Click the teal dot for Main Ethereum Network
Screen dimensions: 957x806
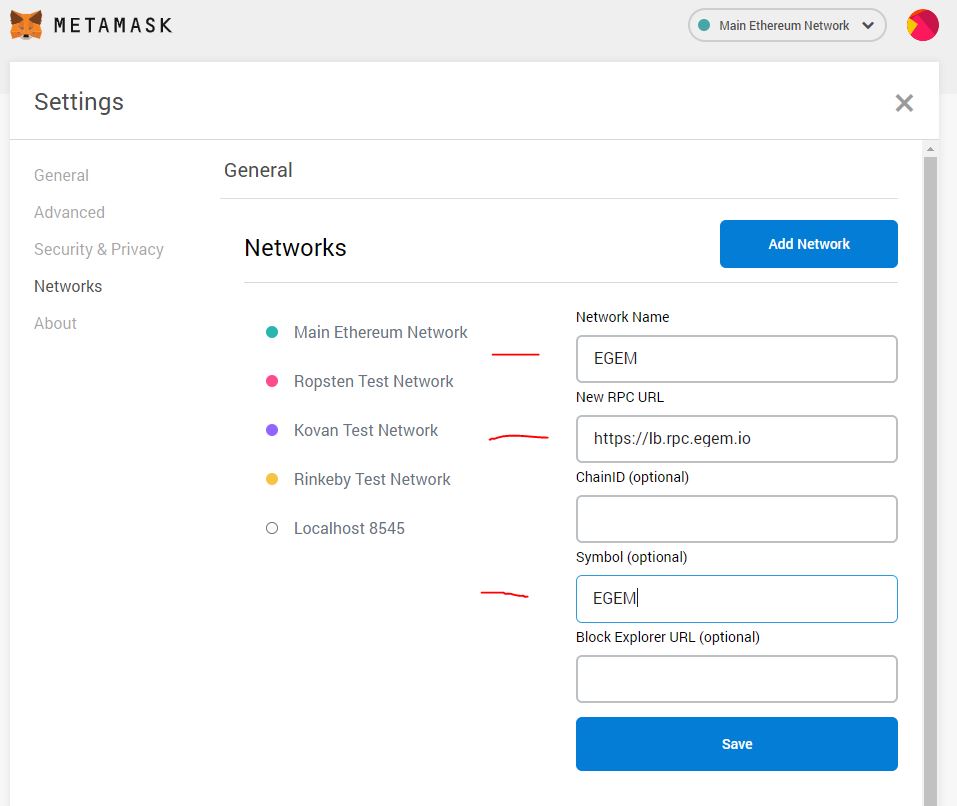point(272,332)
